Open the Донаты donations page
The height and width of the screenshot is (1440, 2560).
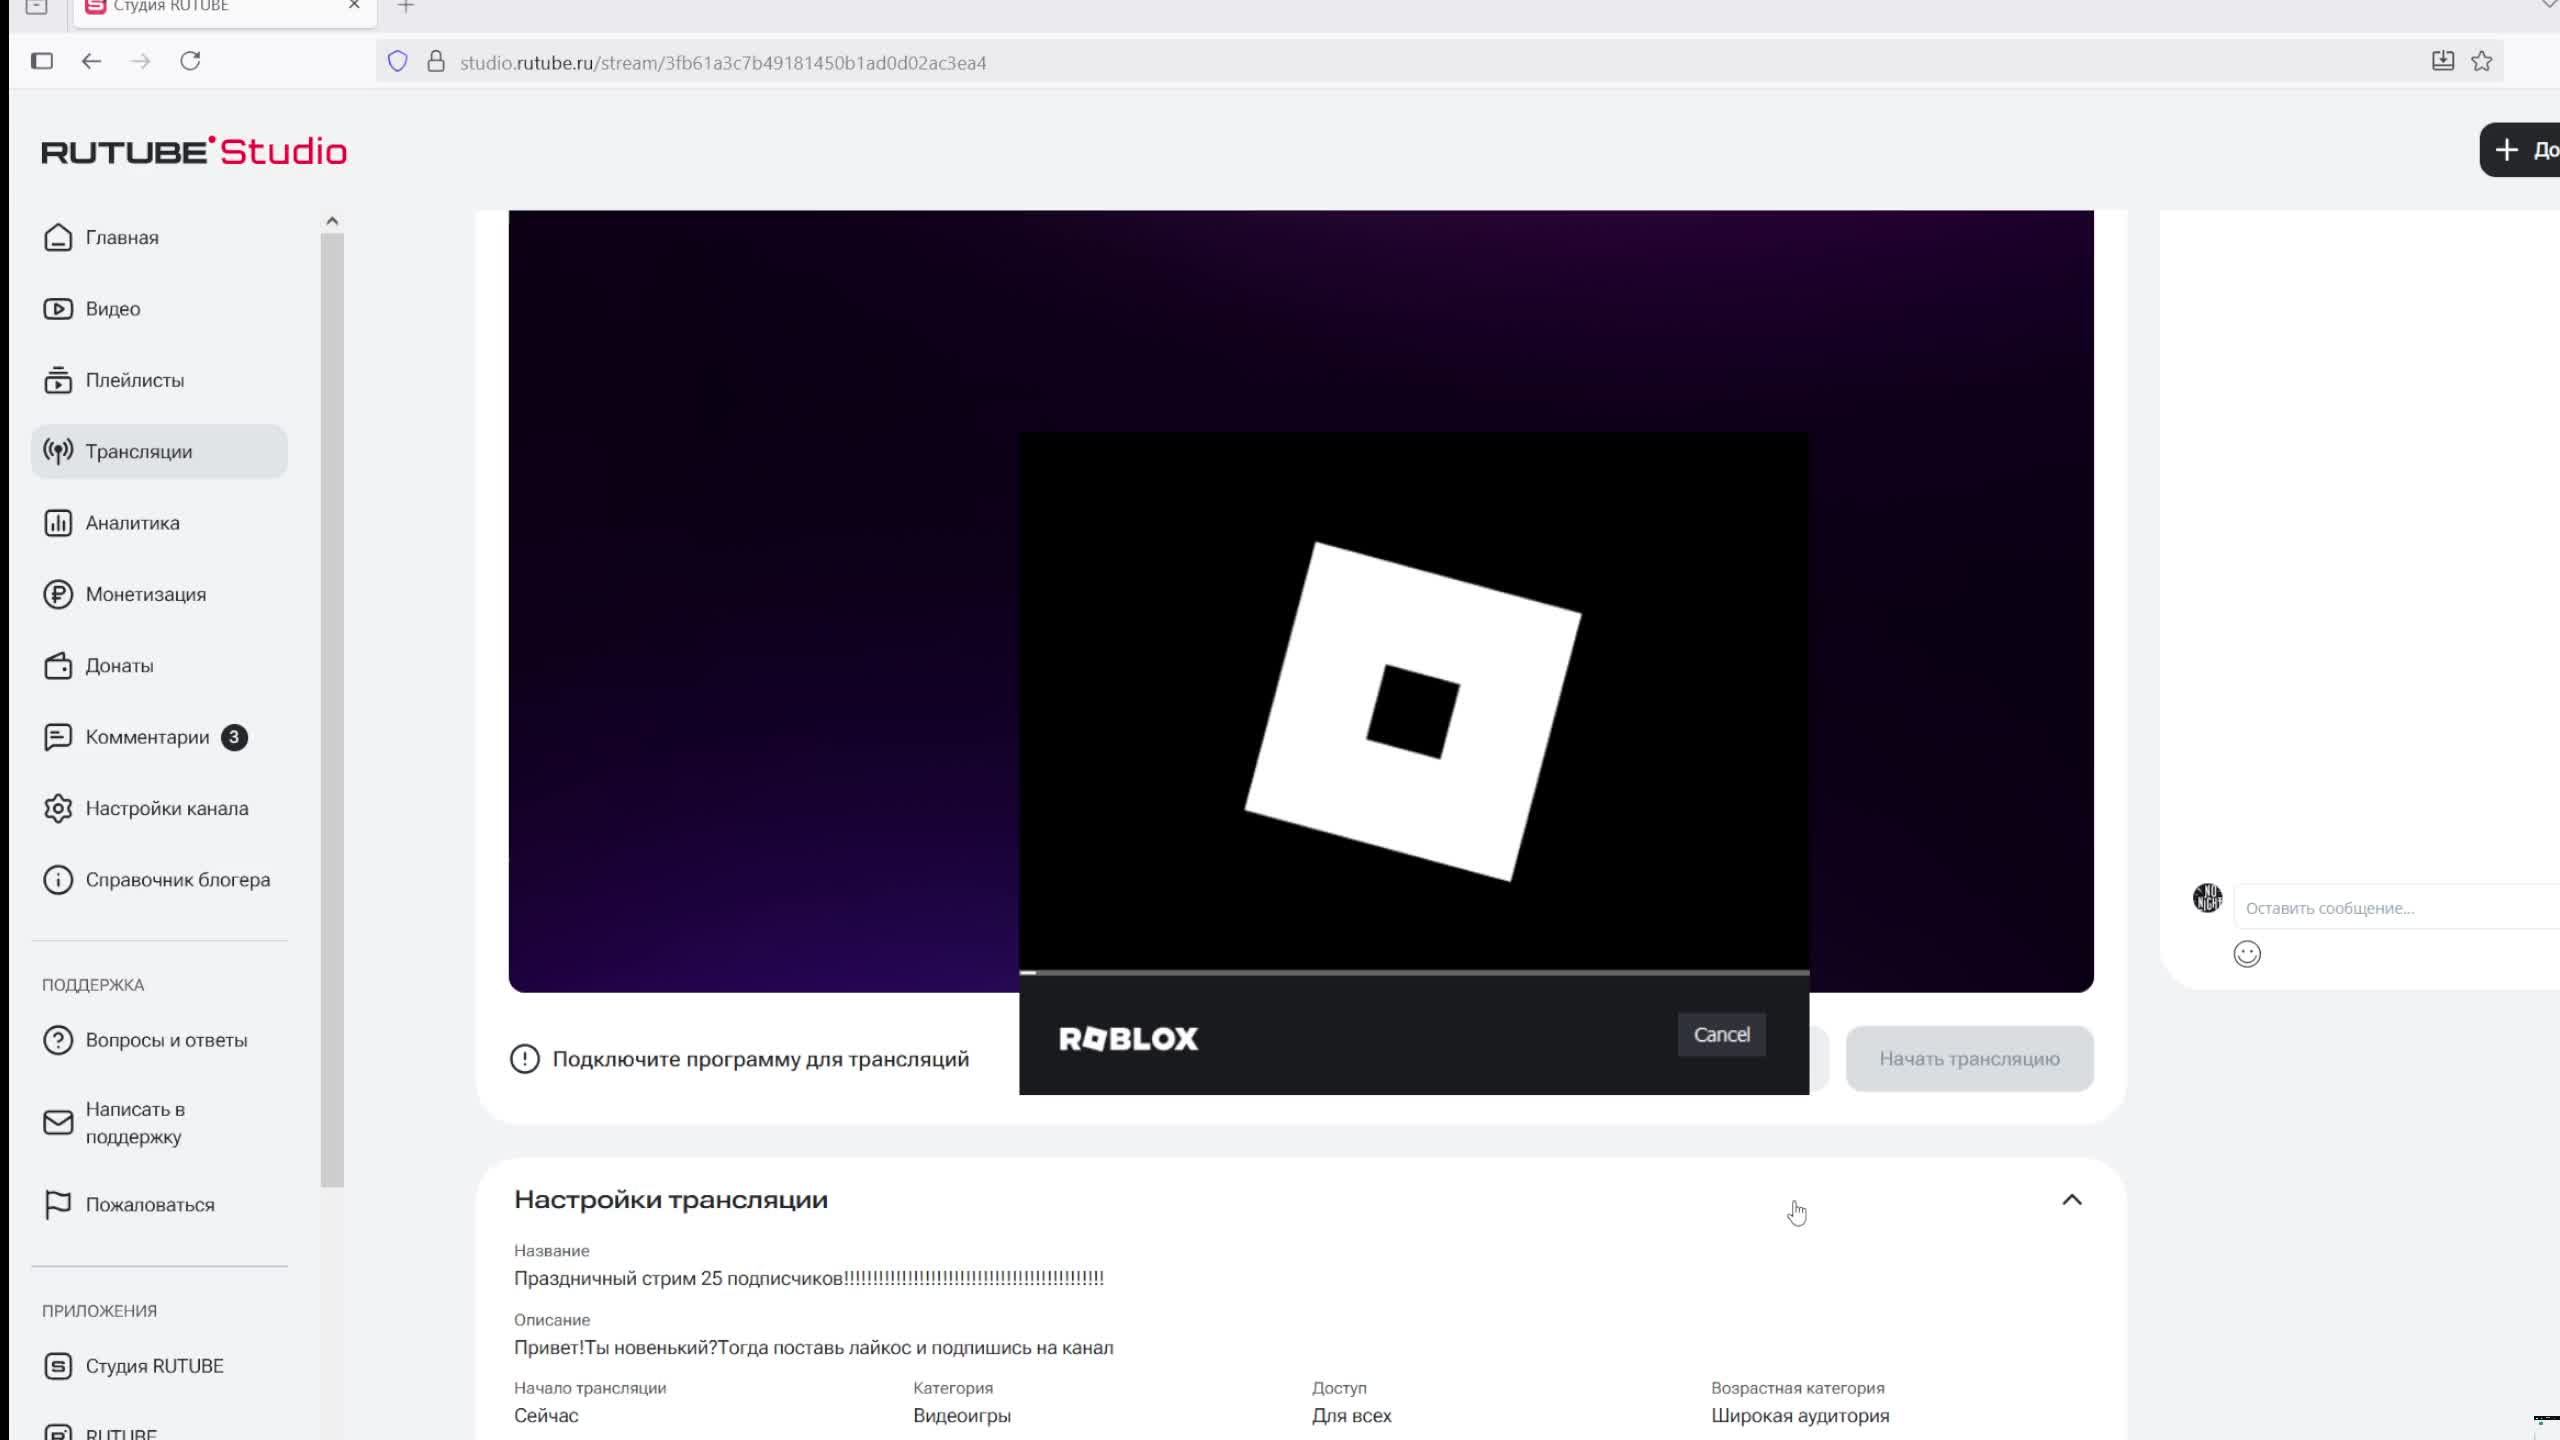coord(119,666)
